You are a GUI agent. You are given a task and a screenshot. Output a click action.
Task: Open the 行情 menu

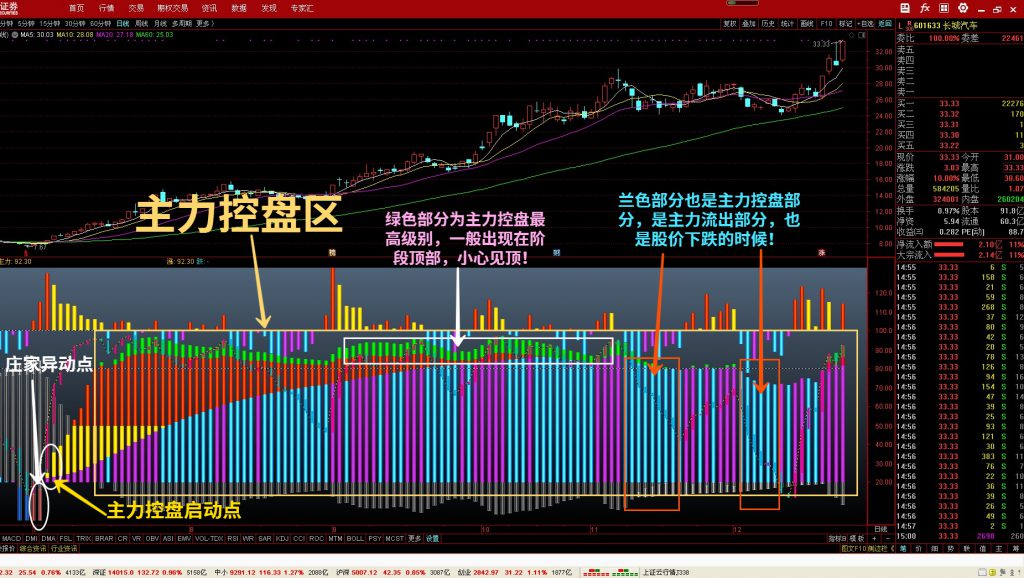[106, 7]
